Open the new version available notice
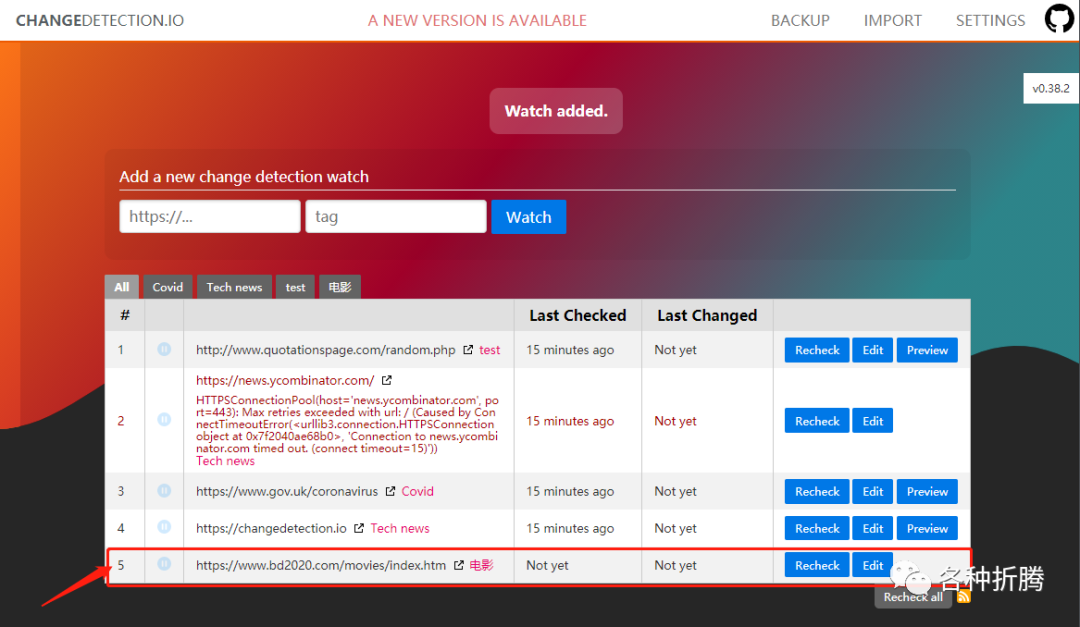The width and height of the screenshot is (1080, 627). 477,21
